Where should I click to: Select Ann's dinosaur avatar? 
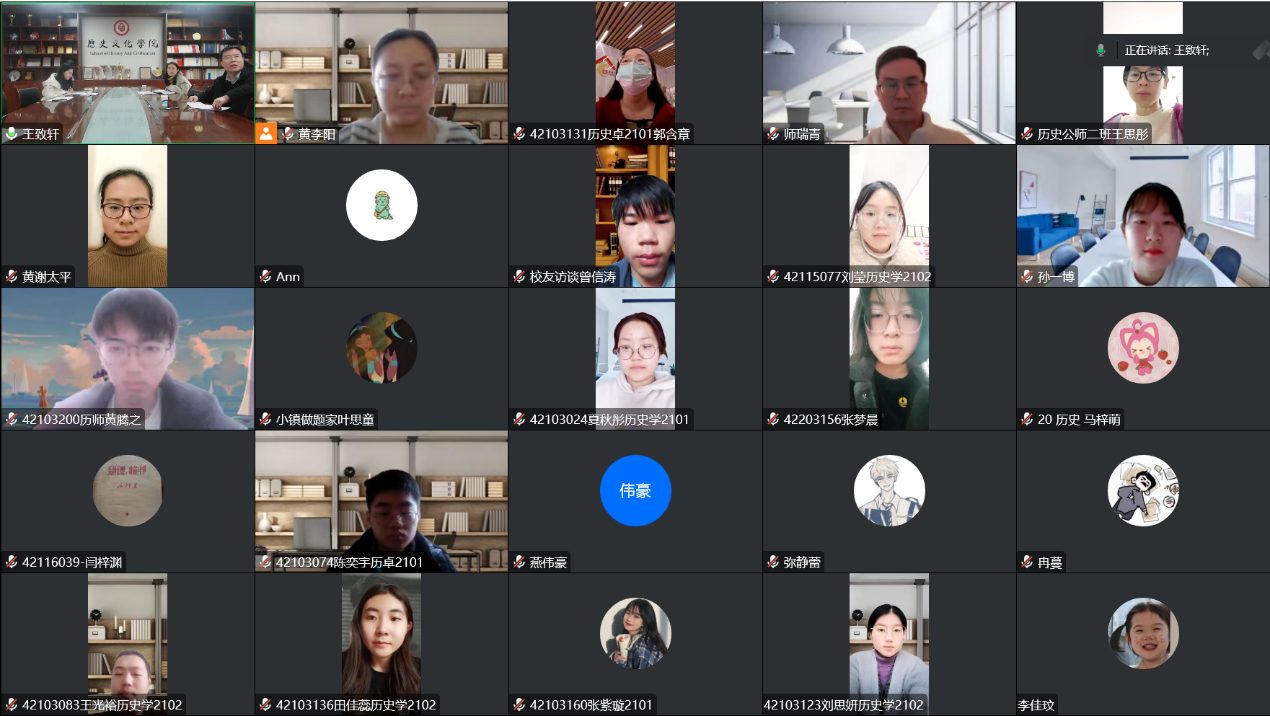[381, 205]
